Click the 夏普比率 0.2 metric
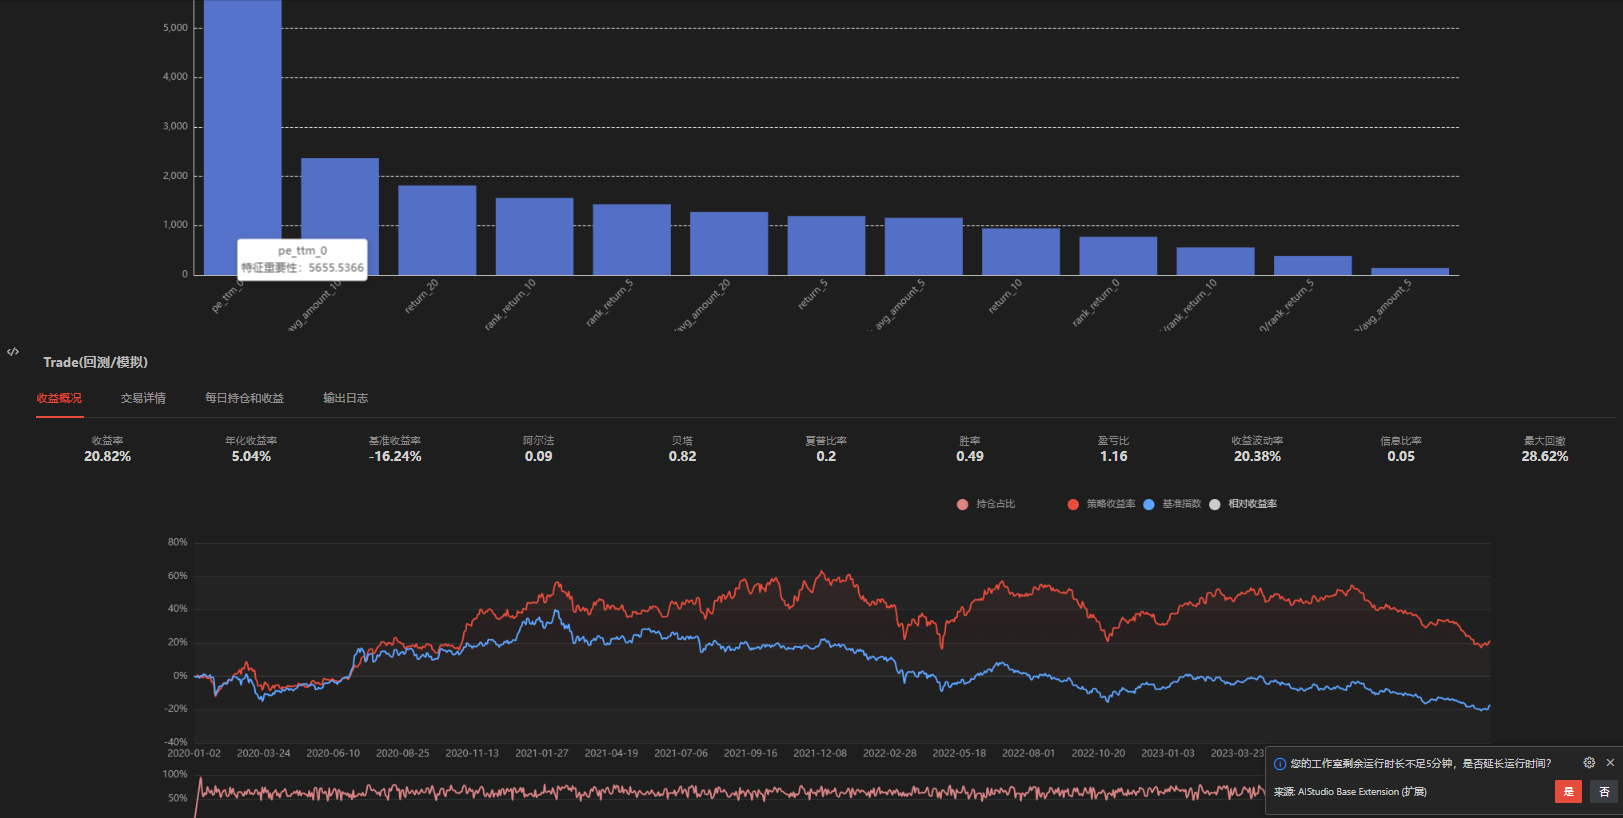Screen dimensions: 1623x818 click(826, 449)
